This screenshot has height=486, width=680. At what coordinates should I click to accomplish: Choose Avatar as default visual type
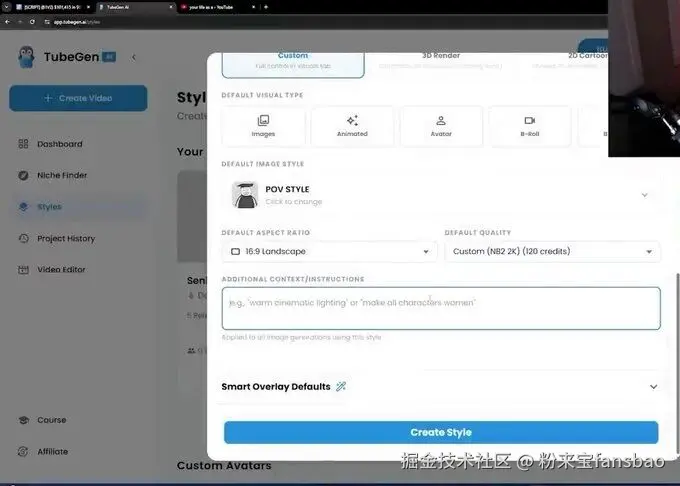[x=441, y=126]
